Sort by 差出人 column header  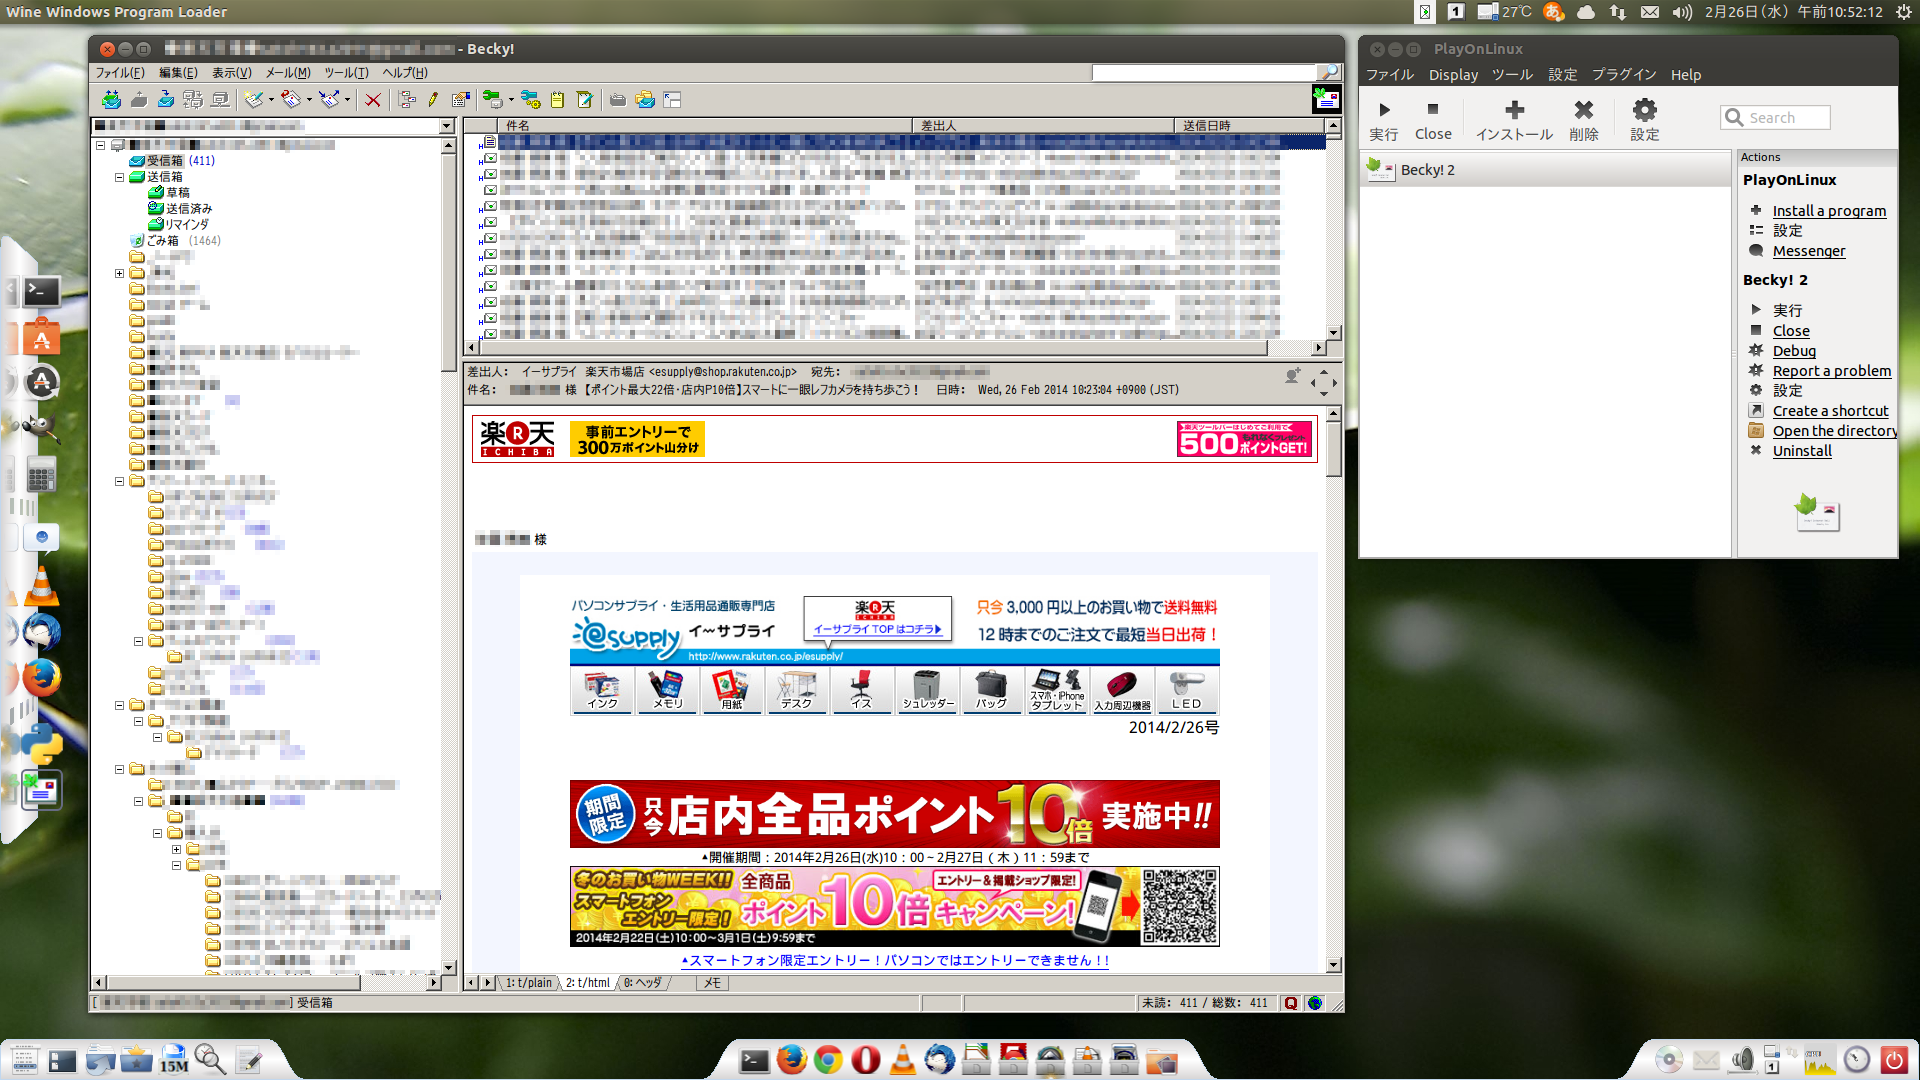pyautogui.click(x=1042, y=126)
